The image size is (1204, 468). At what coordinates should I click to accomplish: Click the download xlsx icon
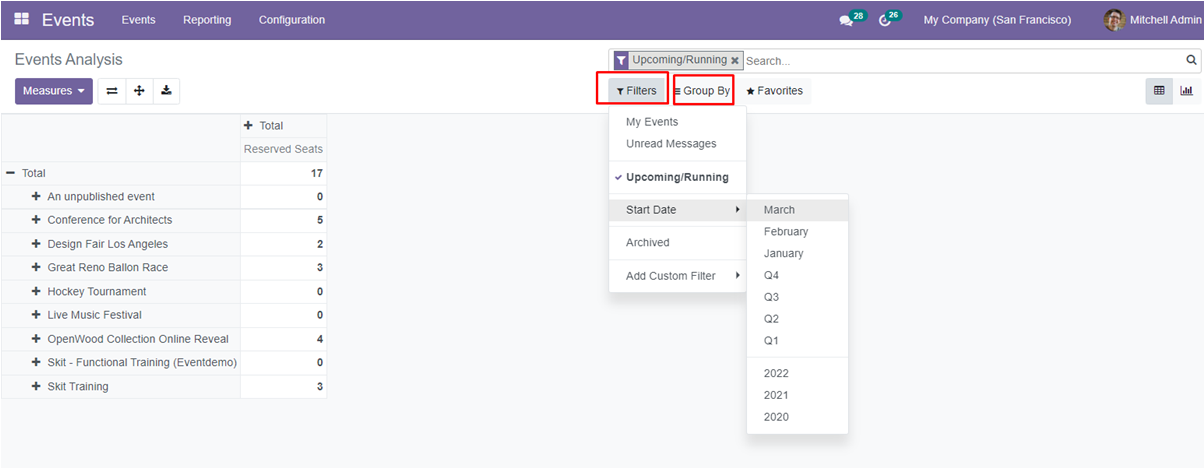(x=166, y=91)
